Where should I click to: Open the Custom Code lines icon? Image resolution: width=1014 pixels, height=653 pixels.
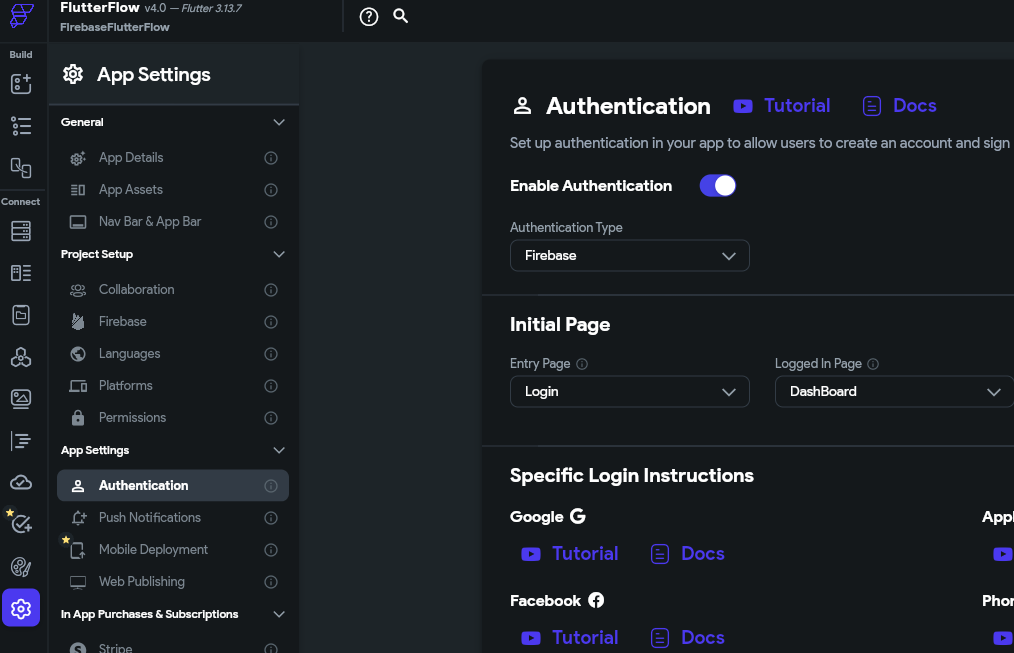tap(21, 441)
